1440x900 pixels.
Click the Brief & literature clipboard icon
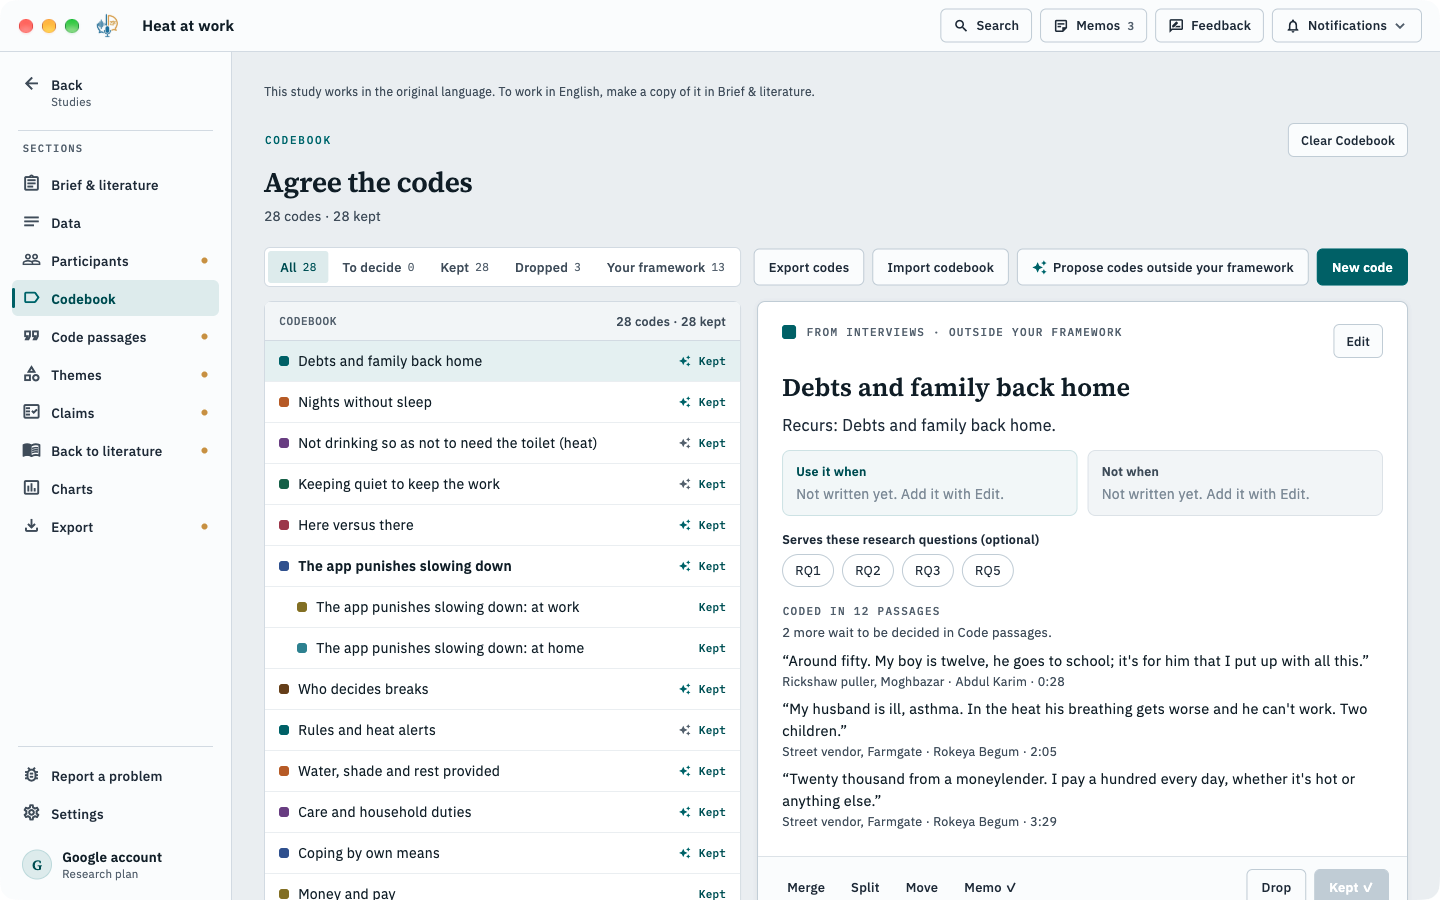point(32,184)
